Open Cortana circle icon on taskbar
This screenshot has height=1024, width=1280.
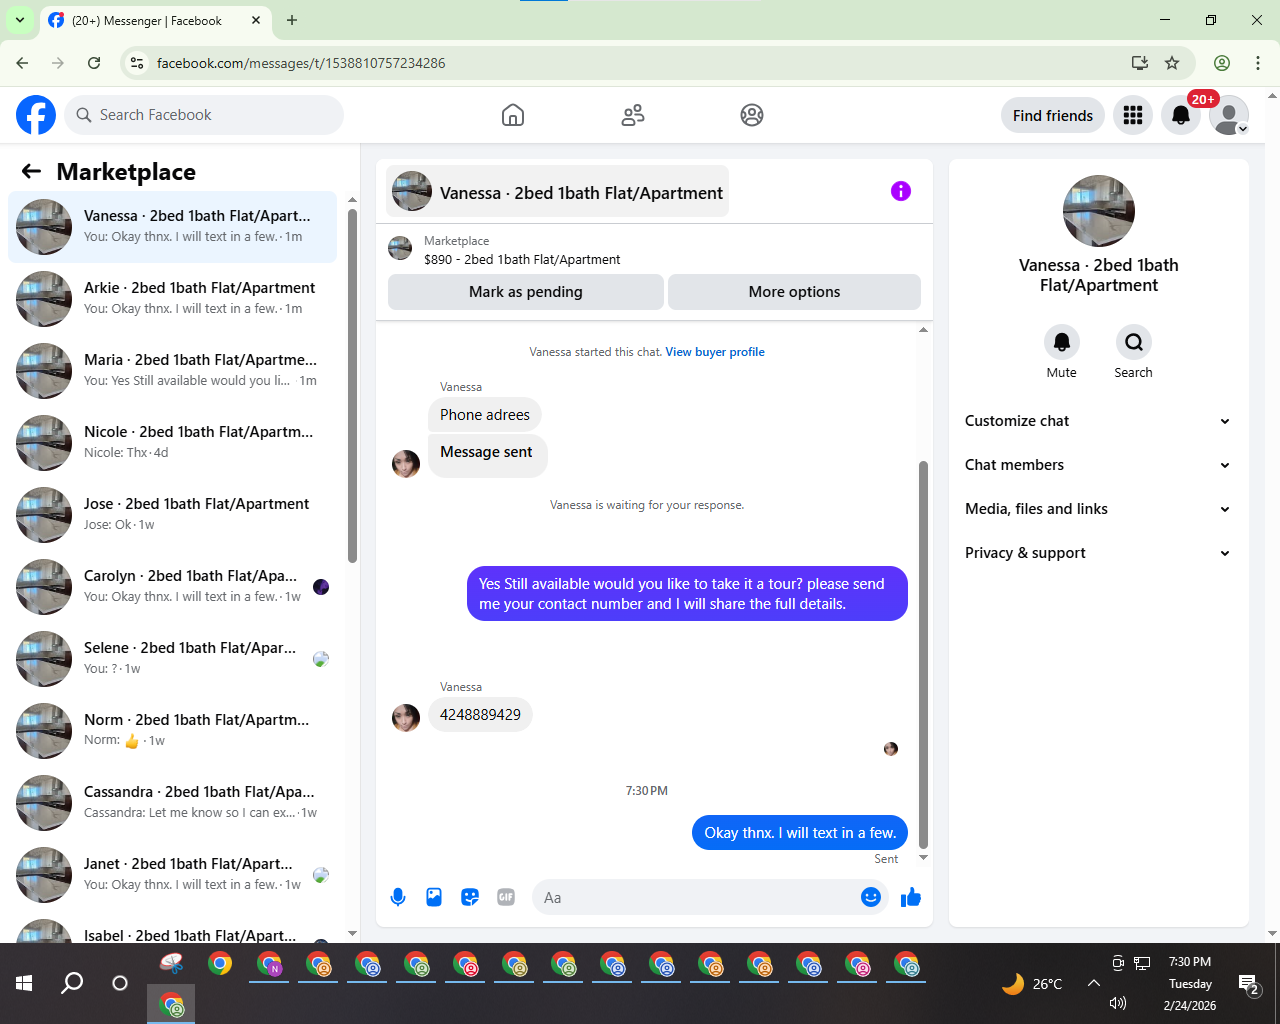[x=120, y=983]
